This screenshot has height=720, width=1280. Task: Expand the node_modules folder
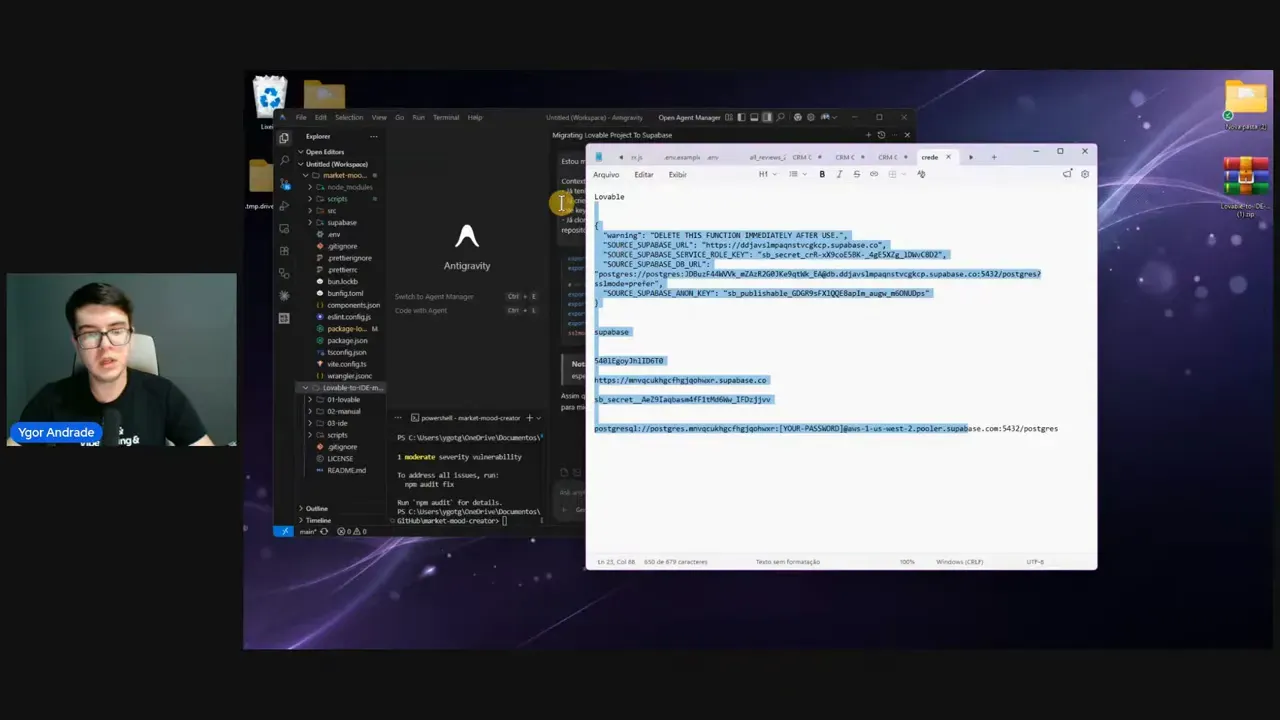[x=309, y=187]
